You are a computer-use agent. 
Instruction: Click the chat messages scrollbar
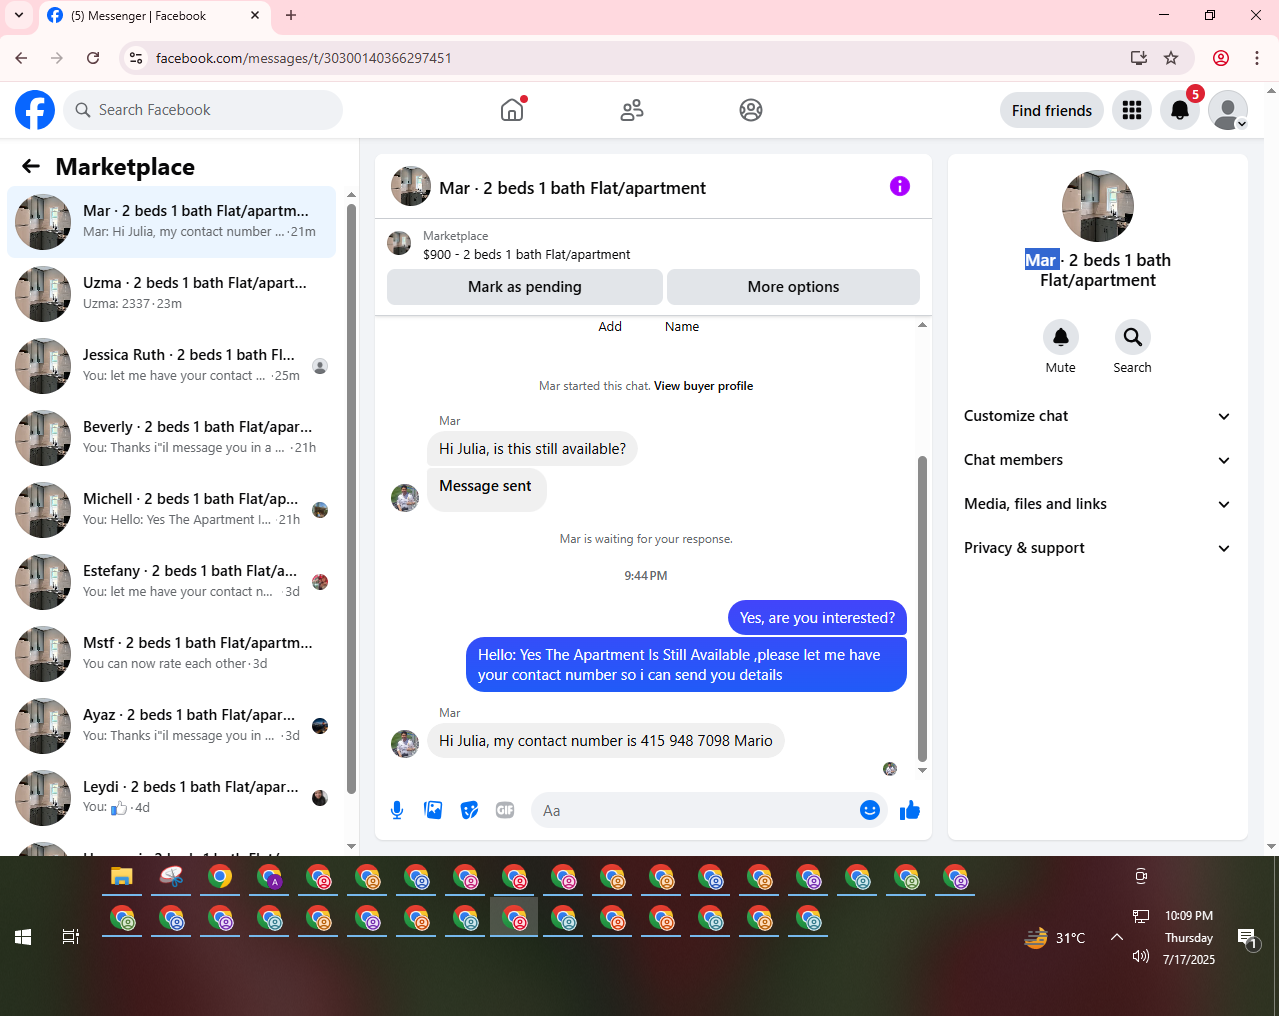click(922, 609)
